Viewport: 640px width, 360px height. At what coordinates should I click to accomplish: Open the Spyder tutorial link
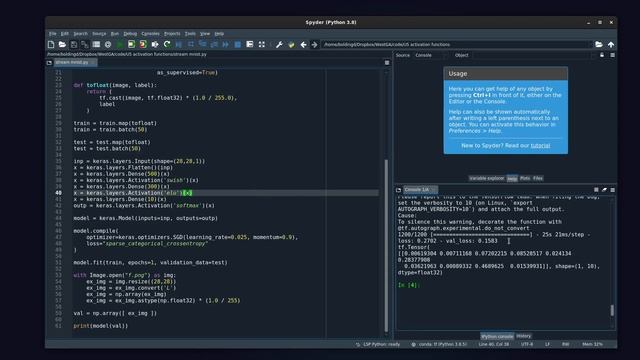[540, 146]
